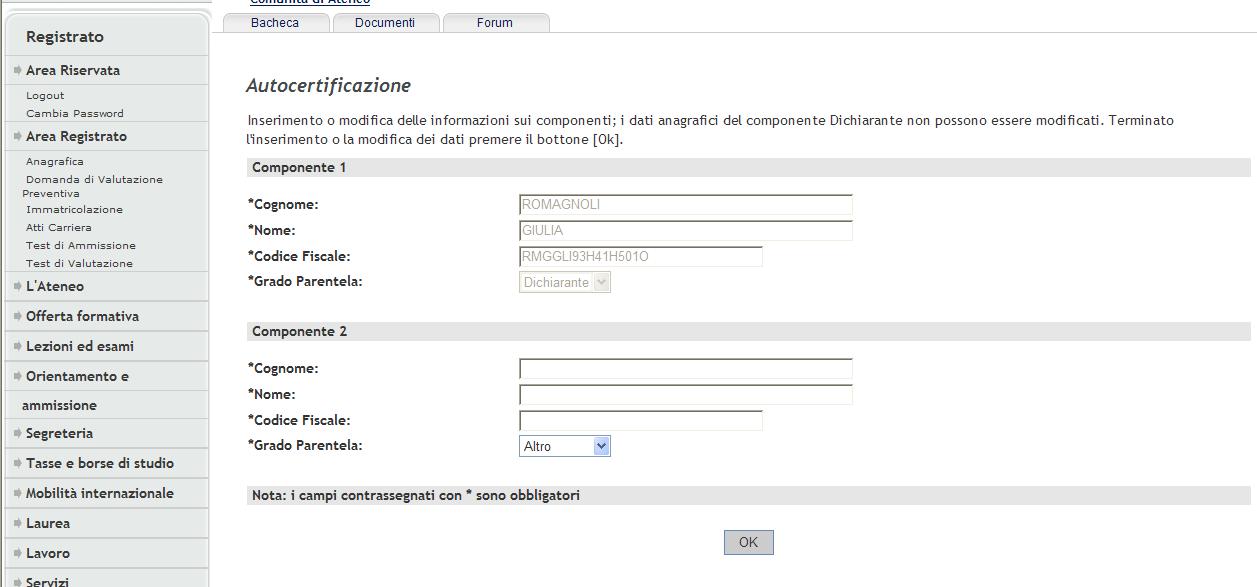Viewport: 1257px width, 587px height.
Task: Click the Componente 1 section header
Action: [748, 167]
